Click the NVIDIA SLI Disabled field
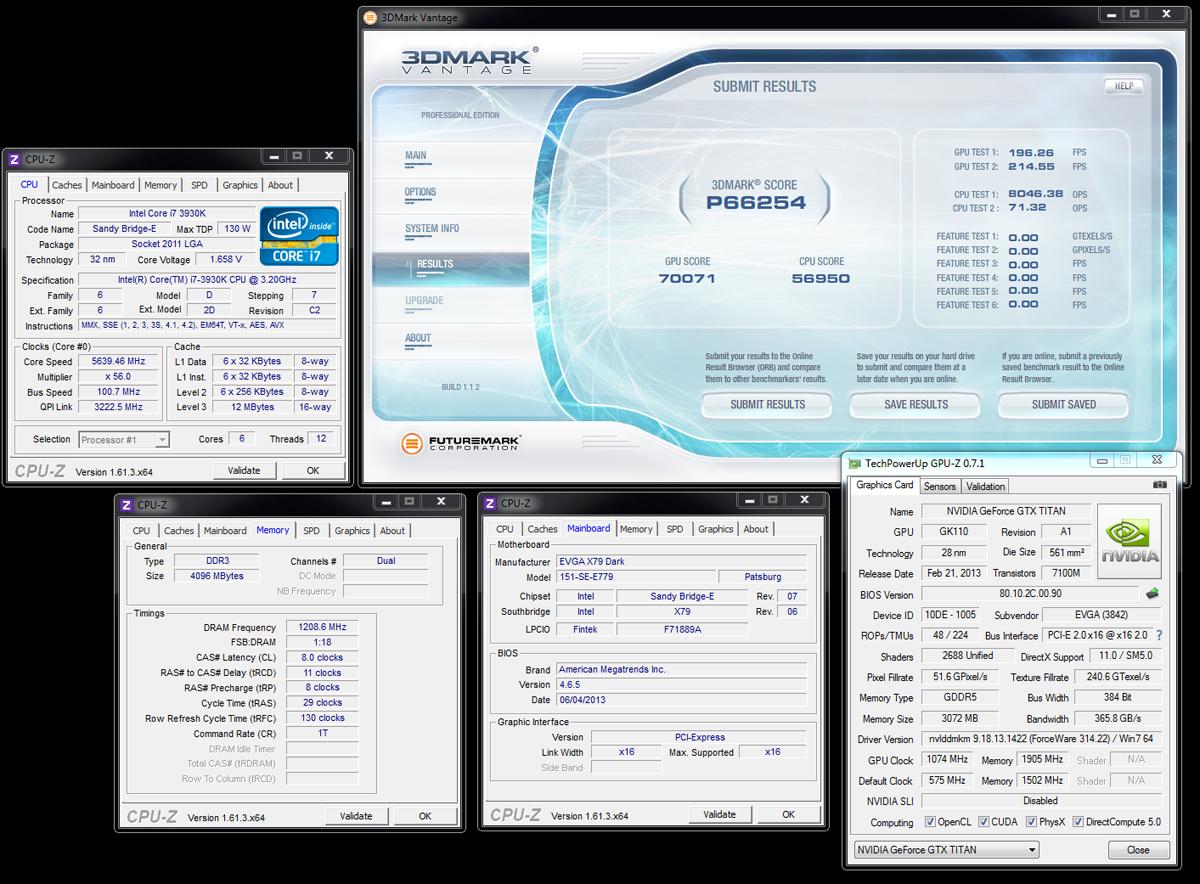Screen dimensions: 1200x884 tap(1043, 801)
